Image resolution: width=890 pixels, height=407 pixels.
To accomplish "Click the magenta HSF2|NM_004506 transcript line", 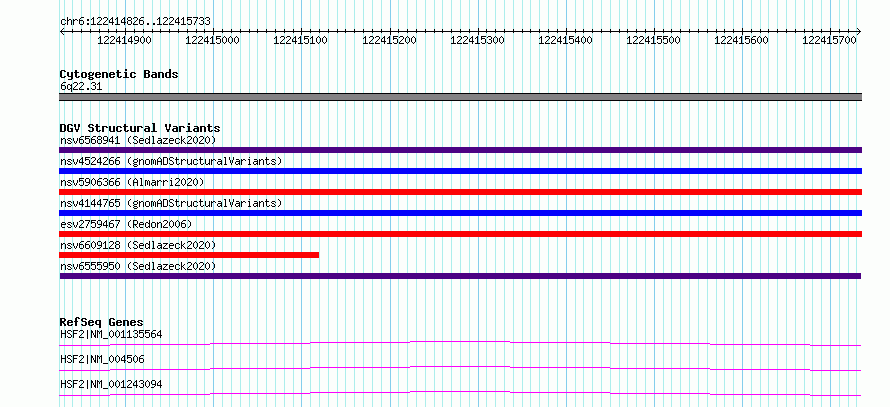I will pos(460,368).
